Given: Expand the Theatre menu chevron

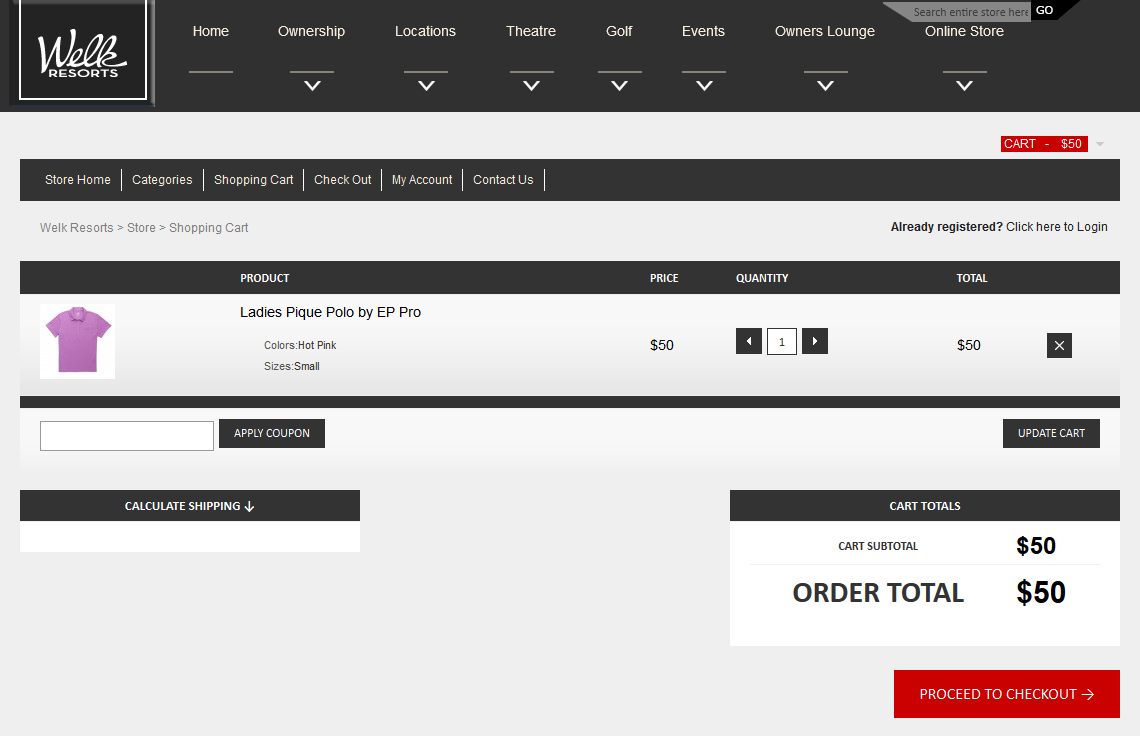Looking at the screenshot, I should point(531,86).
